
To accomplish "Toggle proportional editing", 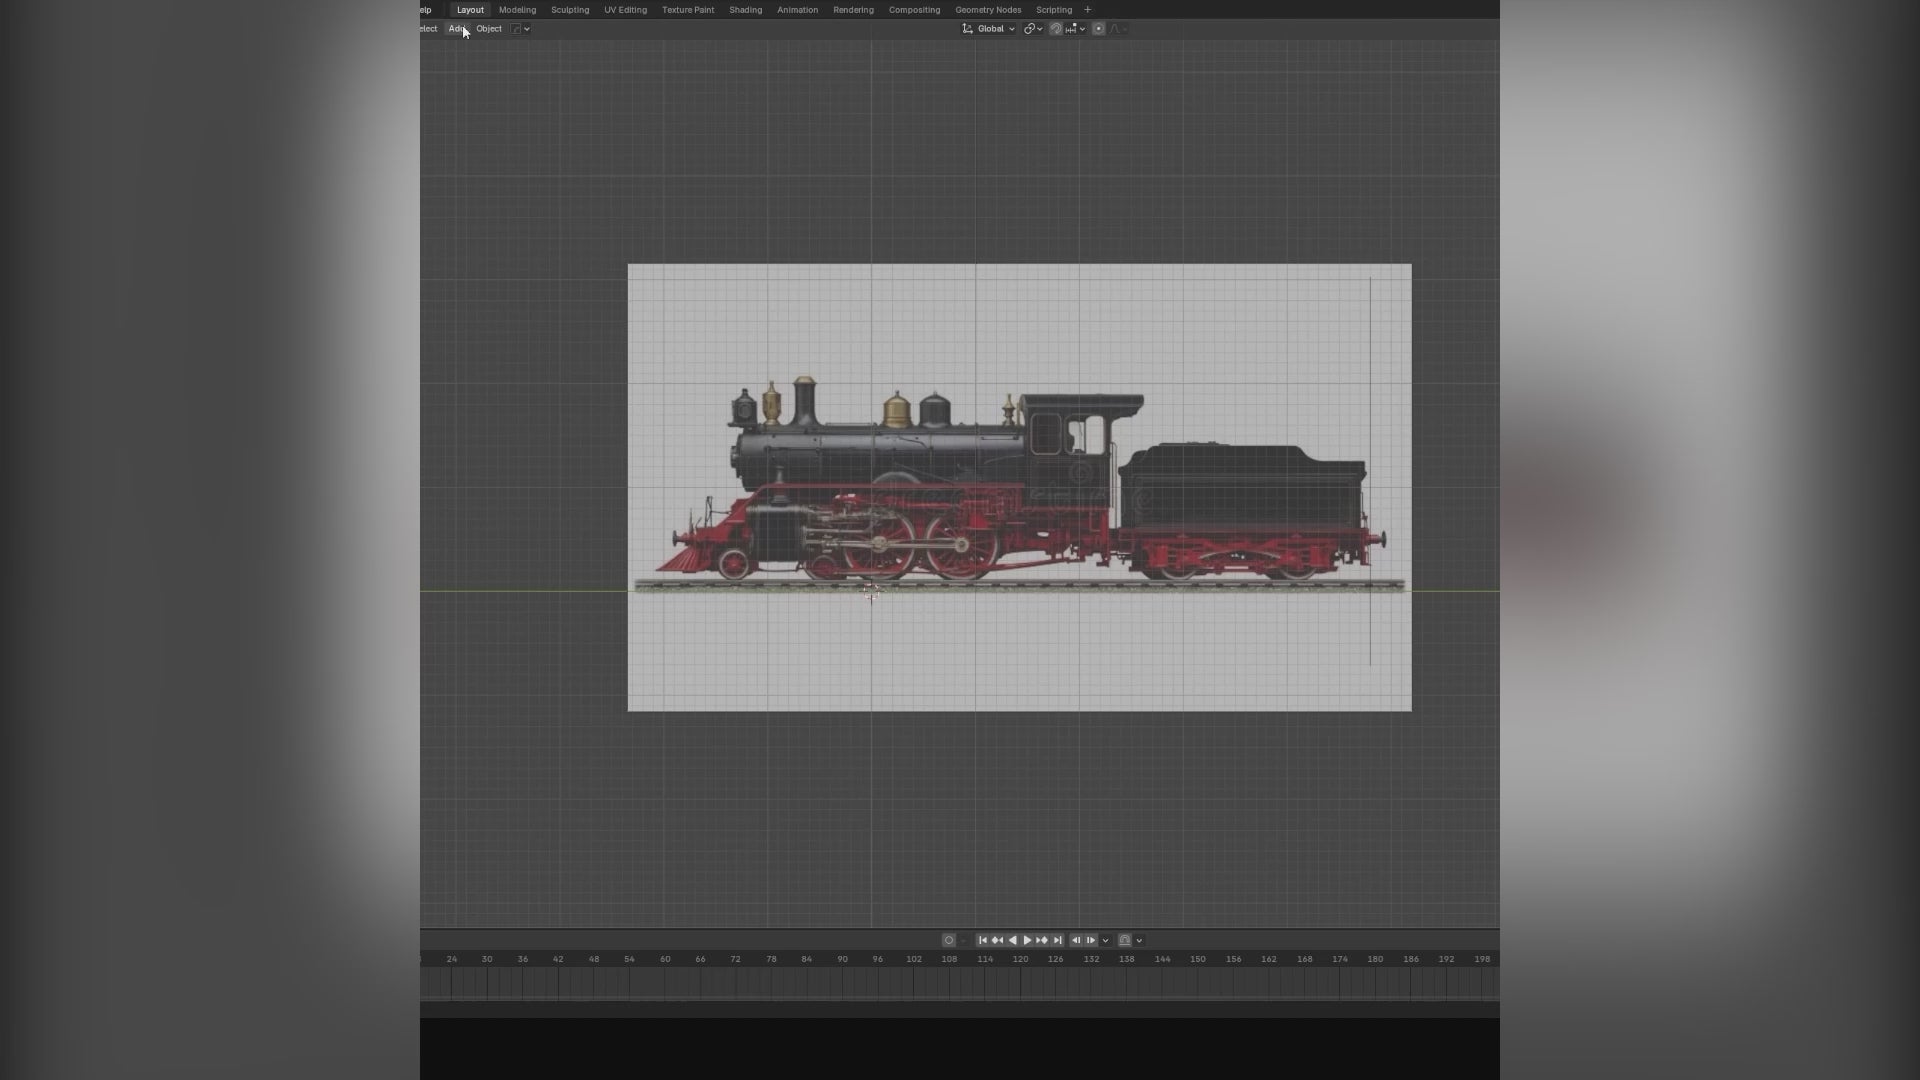I will pos(1098,29).
